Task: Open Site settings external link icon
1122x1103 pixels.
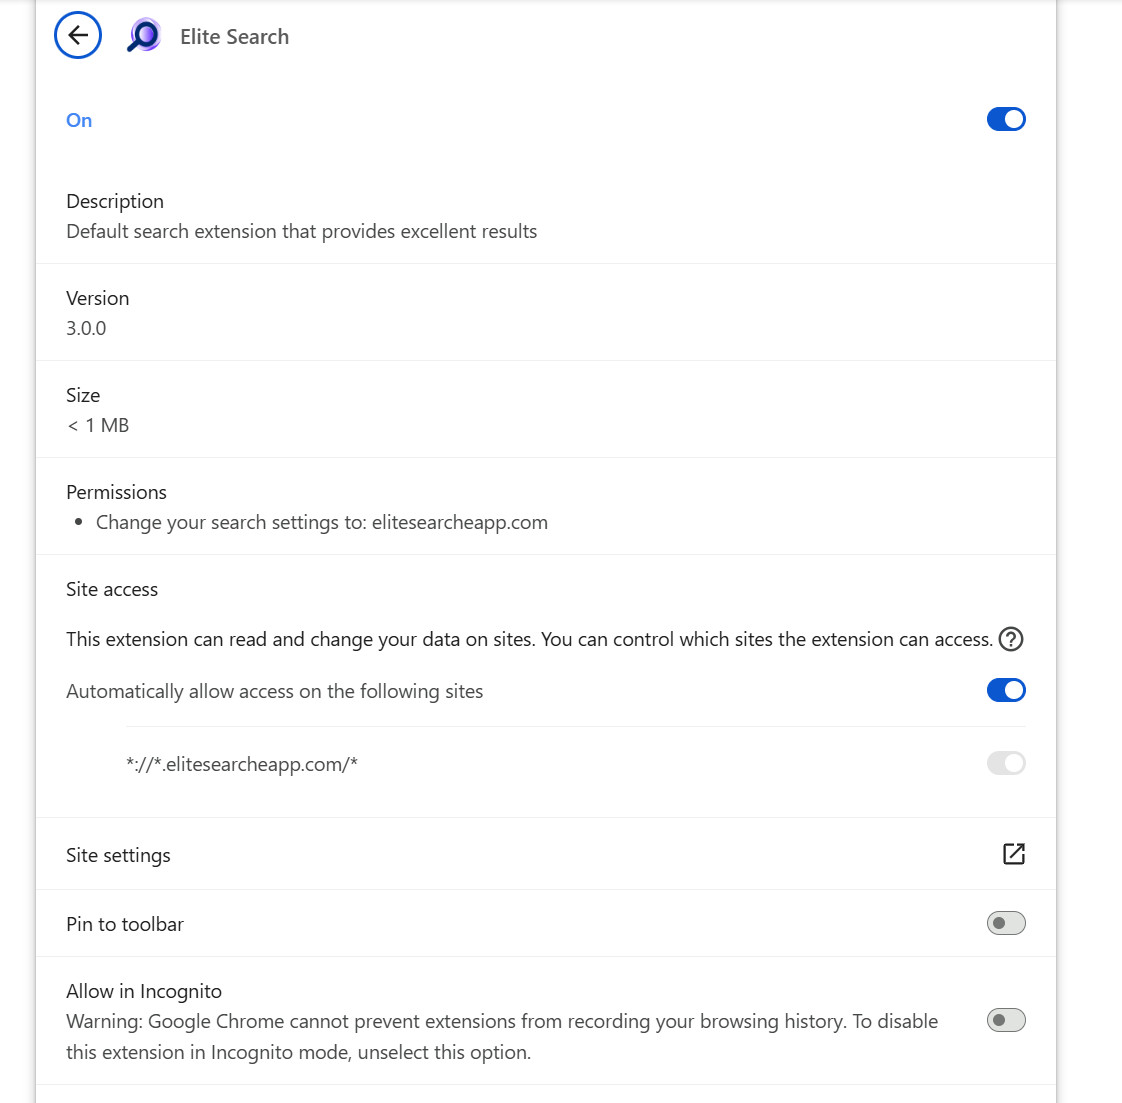Action: point(1013,854)
